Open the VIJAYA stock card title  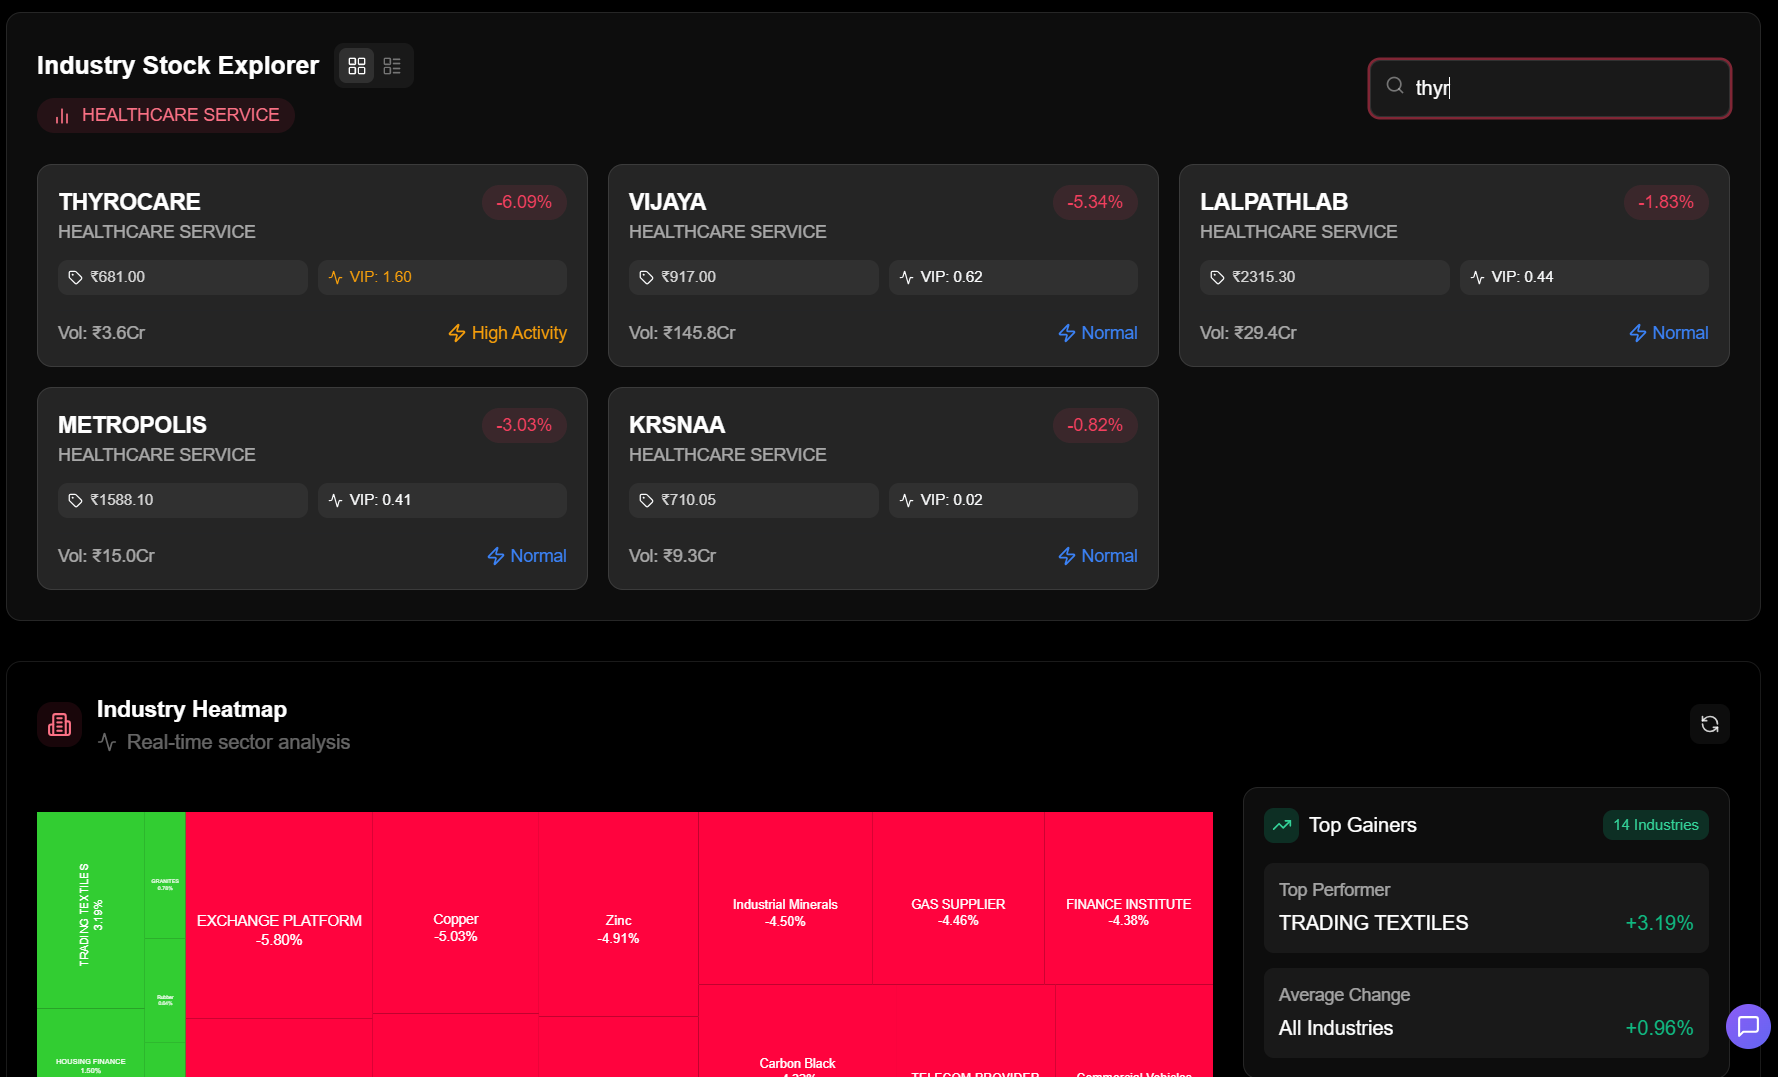point(667,202)
